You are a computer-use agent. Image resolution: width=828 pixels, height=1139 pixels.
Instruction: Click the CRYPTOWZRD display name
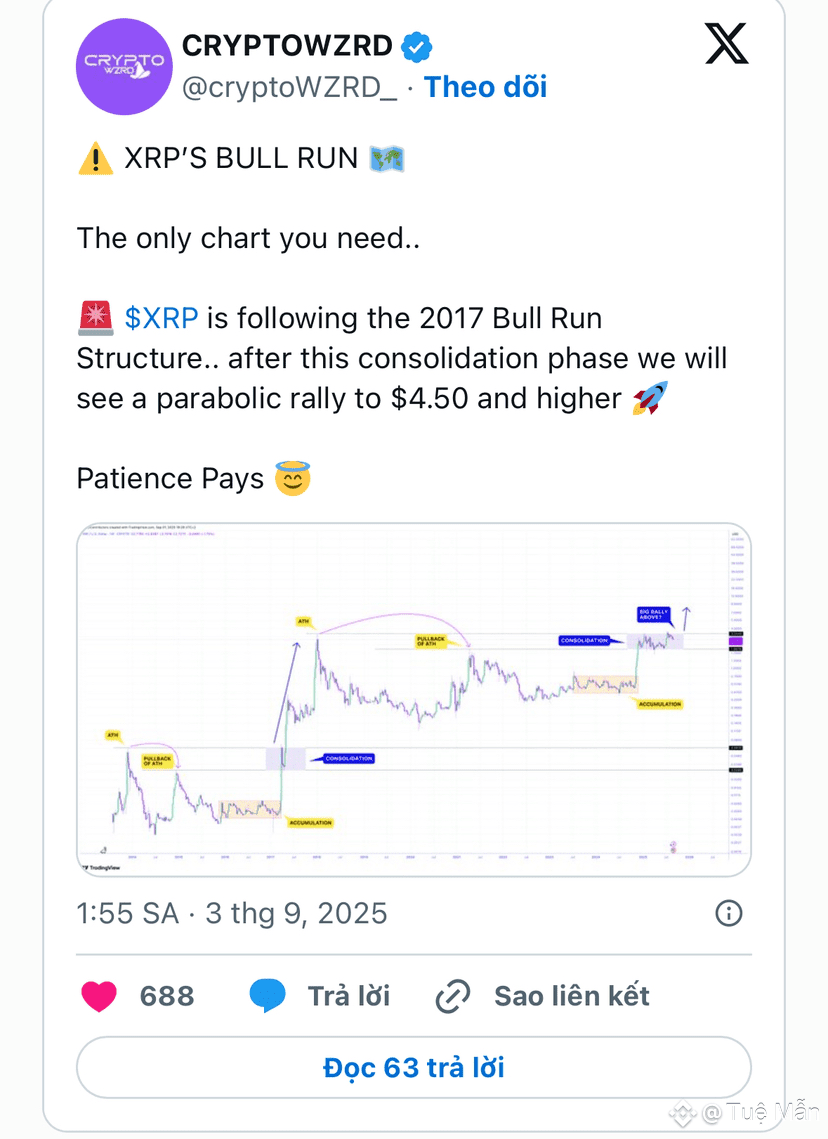pyautogui.click(x=287, y=46)
